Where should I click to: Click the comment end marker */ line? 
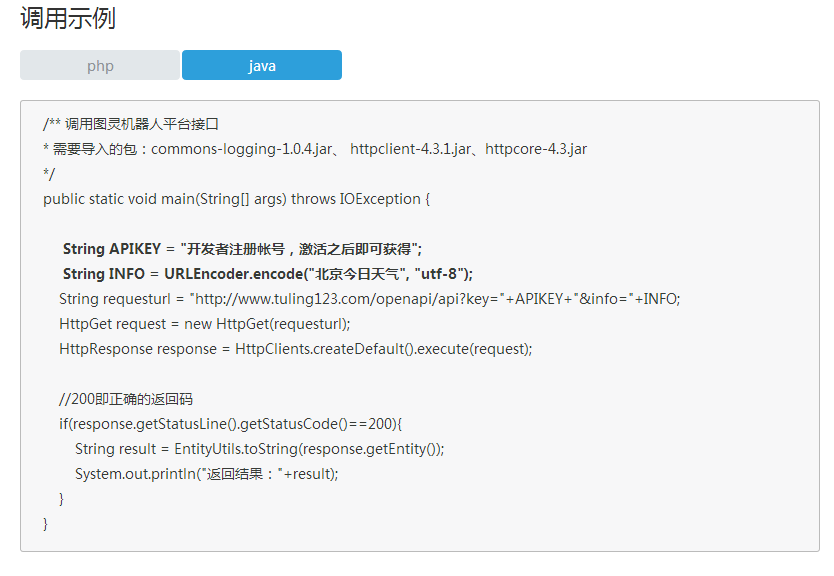click(x=49, y=174)
